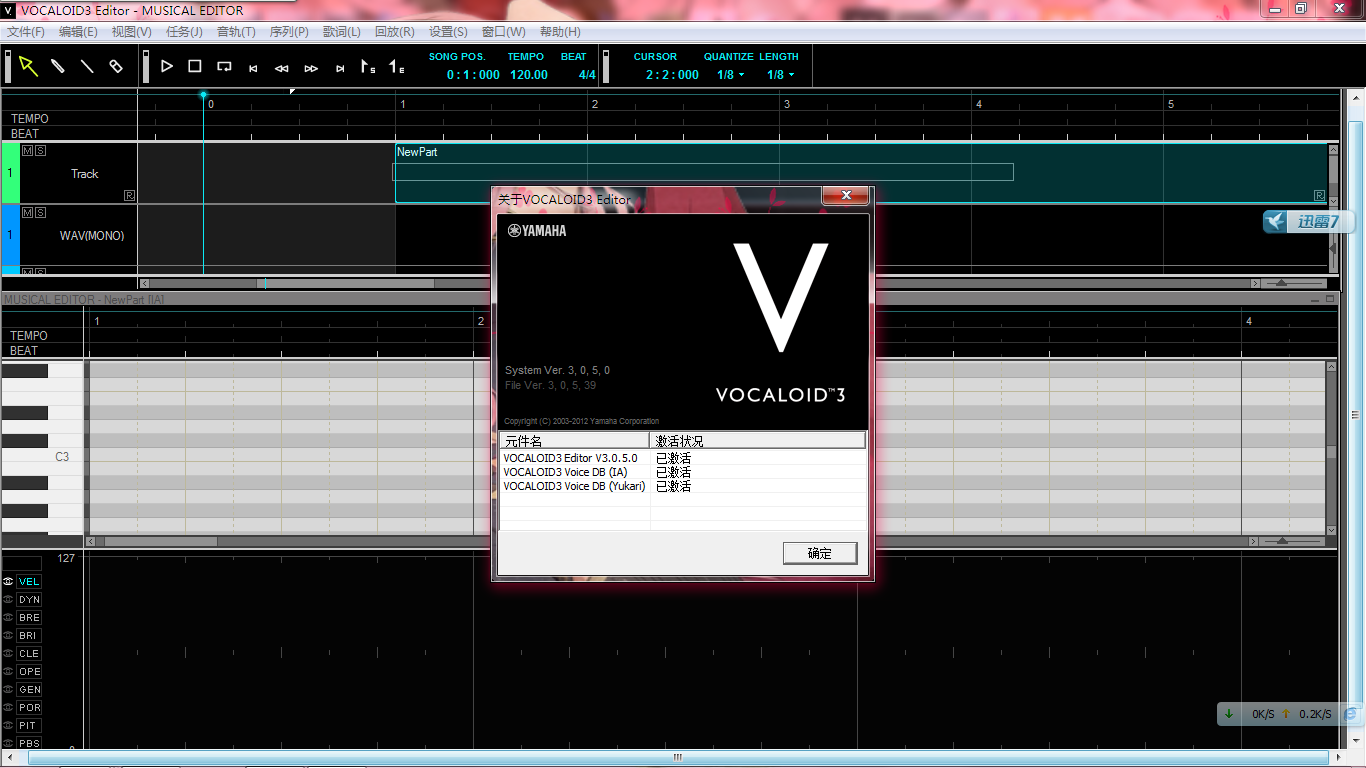
Task: Mute the WAV(MONO) track
Action: (27, 212)
